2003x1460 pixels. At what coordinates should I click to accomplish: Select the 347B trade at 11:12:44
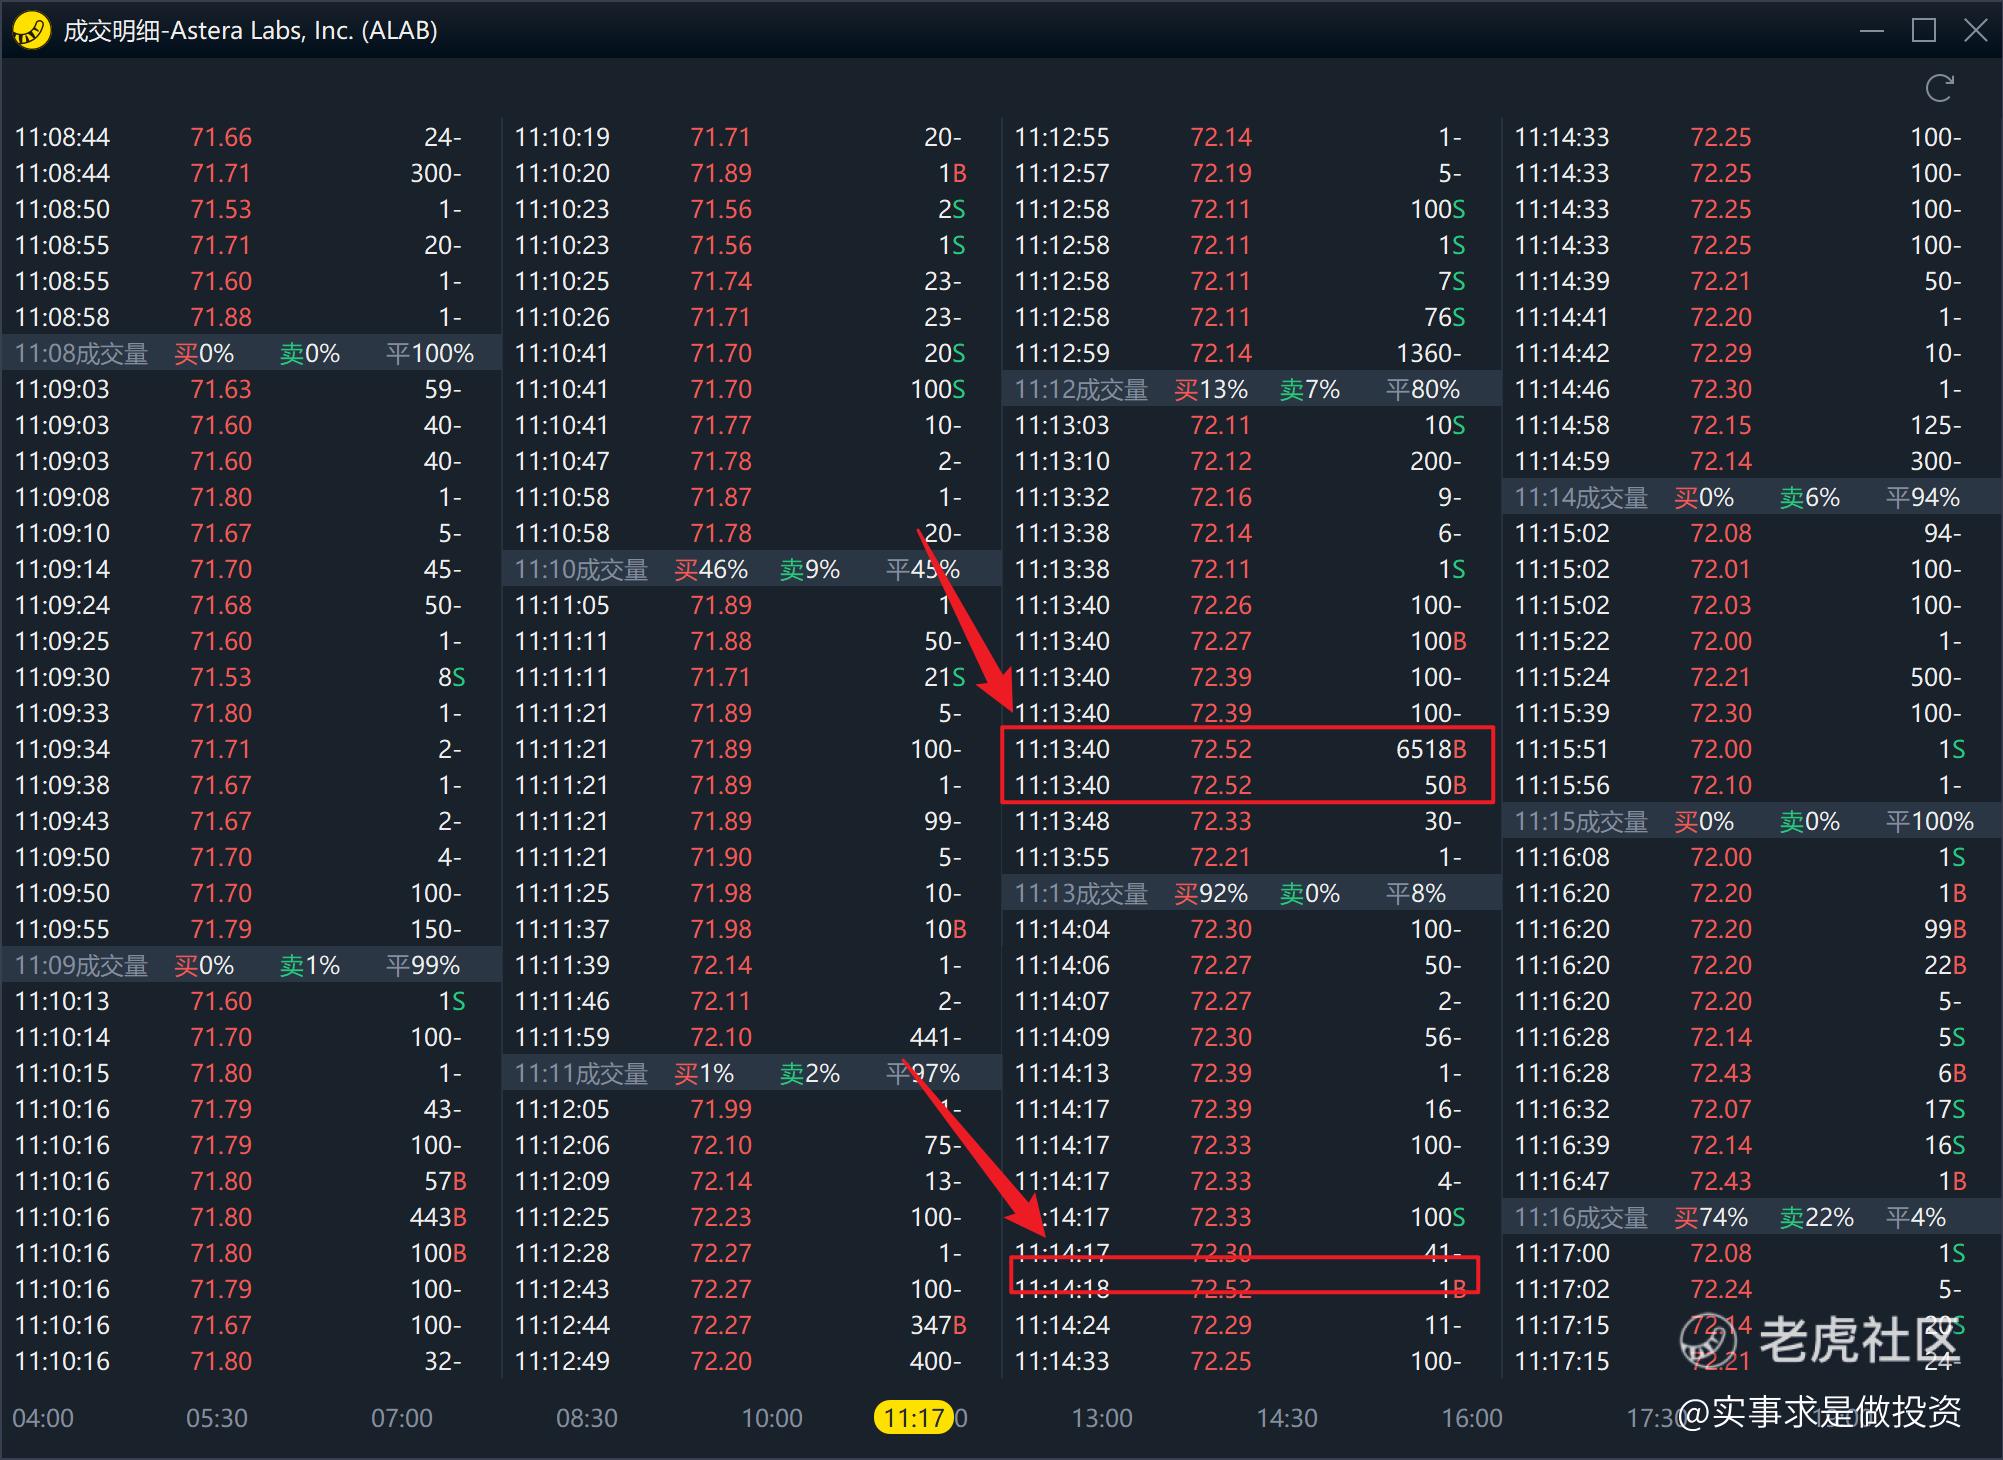751,1325
